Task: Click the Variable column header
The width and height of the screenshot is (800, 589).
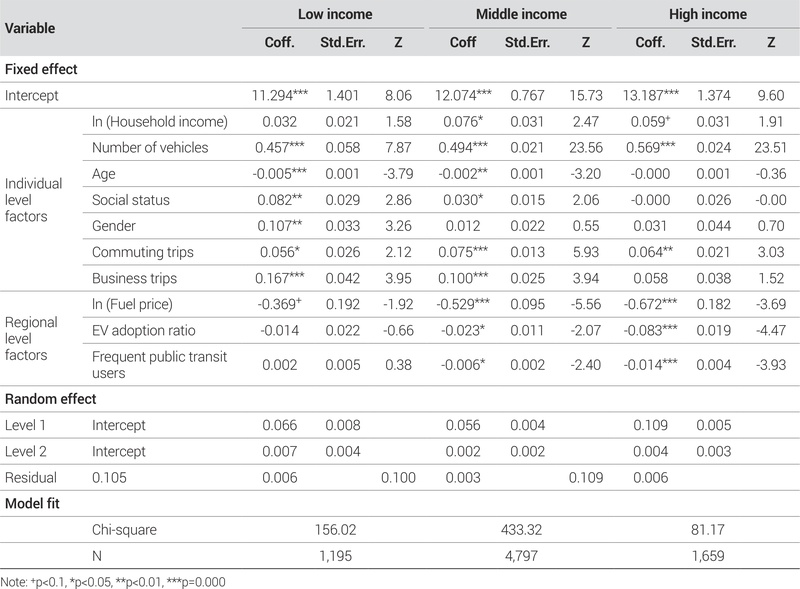Action: point(31,29)
